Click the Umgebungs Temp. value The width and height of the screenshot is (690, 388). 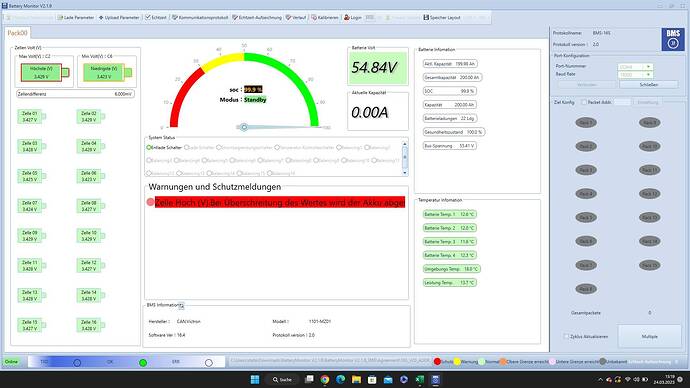point(451,269)
